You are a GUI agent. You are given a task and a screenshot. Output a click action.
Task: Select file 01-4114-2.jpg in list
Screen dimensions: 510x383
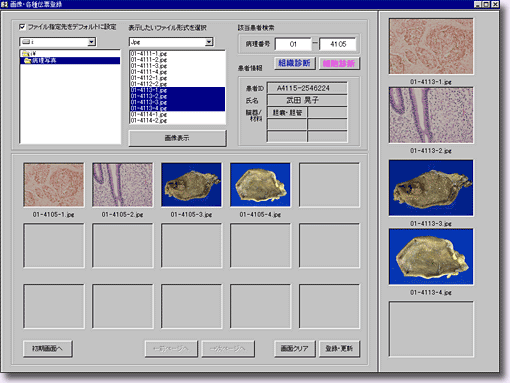(x=149, y=121)
